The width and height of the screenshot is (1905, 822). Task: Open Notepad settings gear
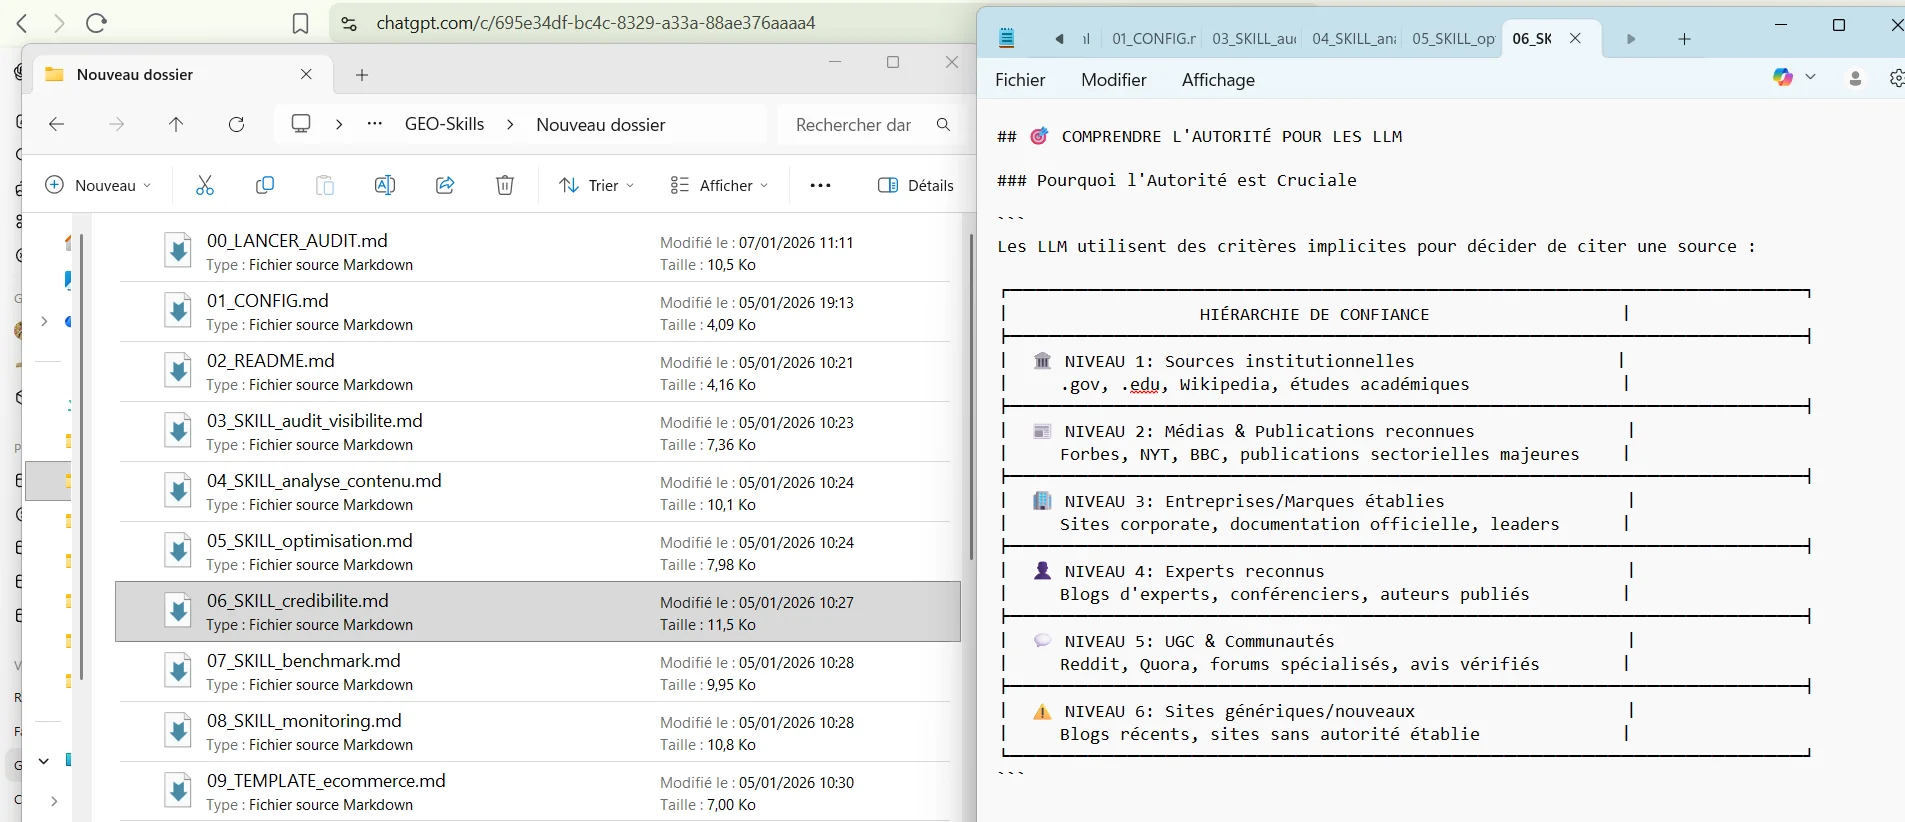(1896, 78)
